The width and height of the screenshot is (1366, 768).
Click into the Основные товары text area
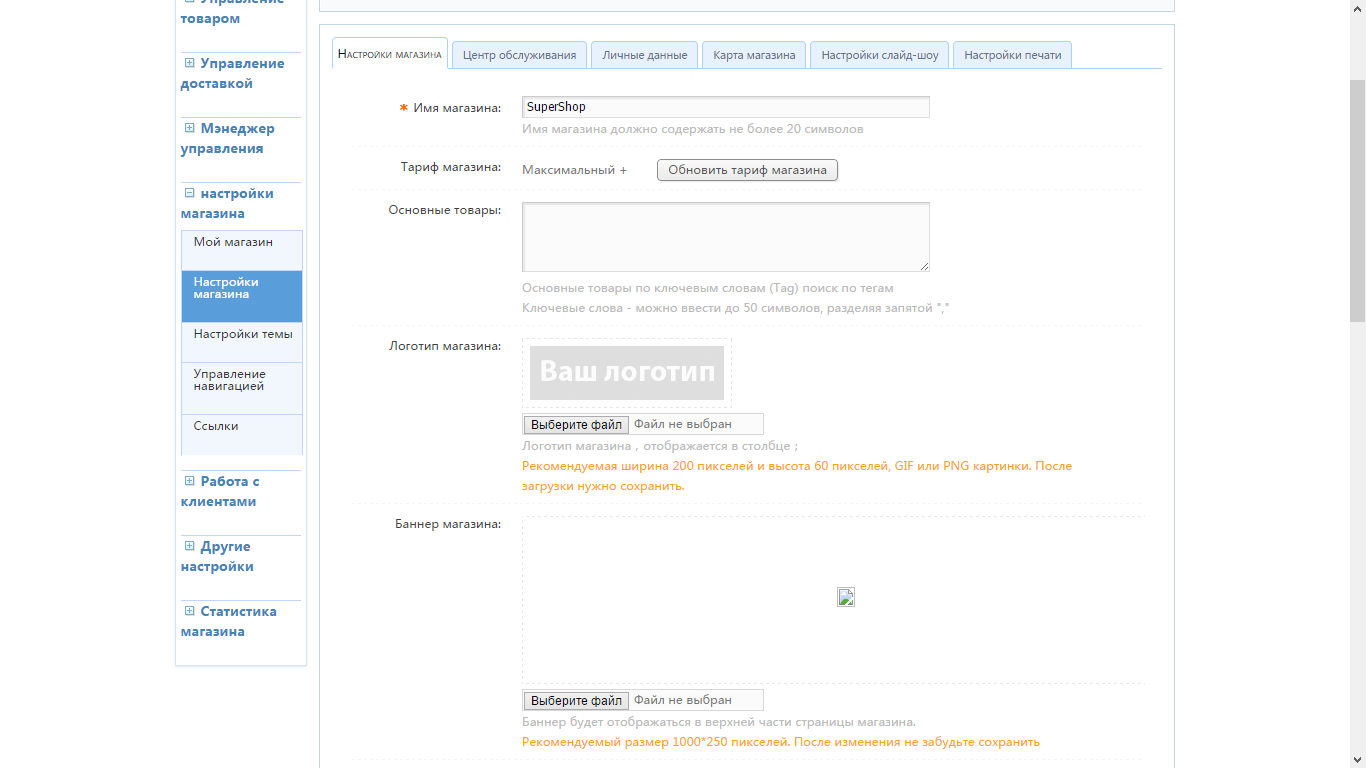(726, 237)
